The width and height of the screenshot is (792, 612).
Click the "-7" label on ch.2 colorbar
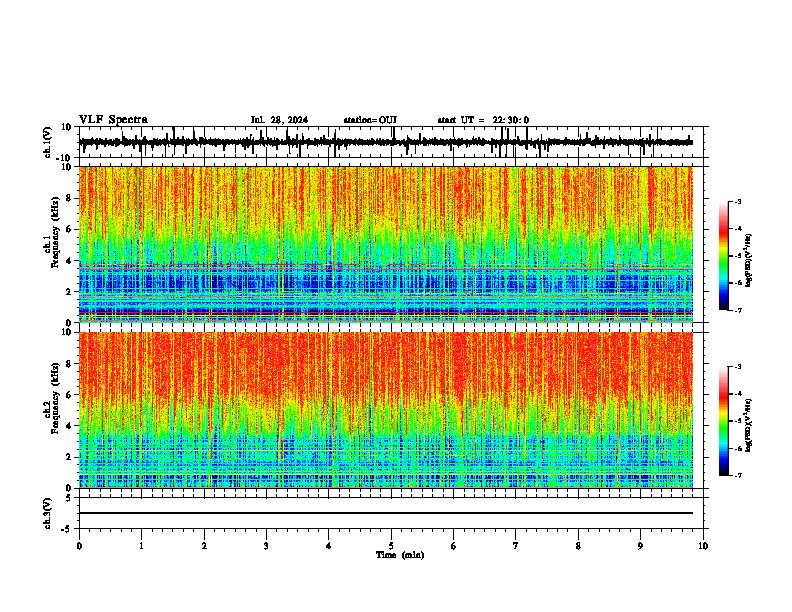(x=738, y=475)
